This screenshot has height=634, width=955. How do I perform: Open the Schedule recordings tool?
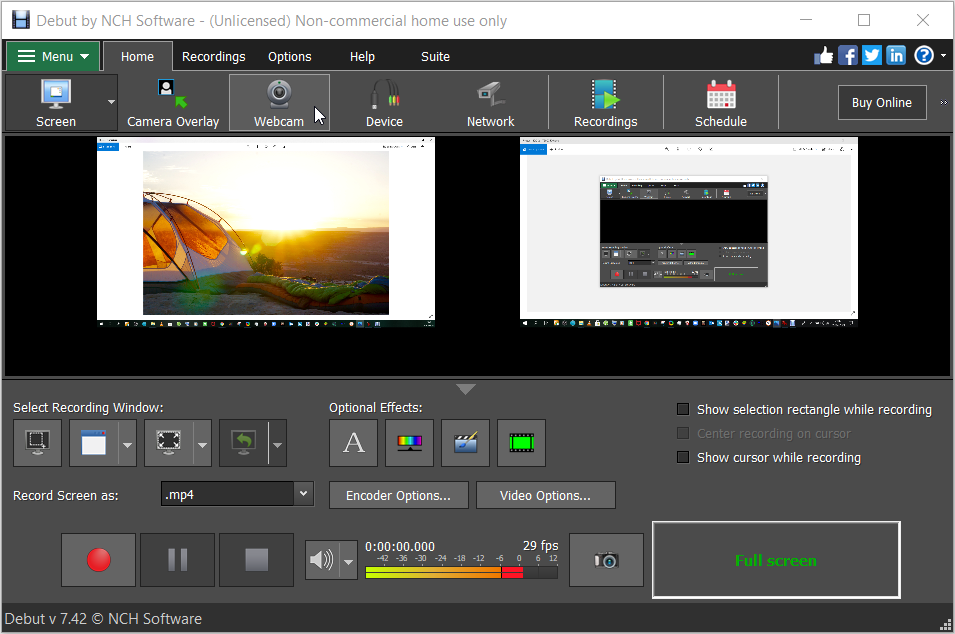(x=721, y=102)
